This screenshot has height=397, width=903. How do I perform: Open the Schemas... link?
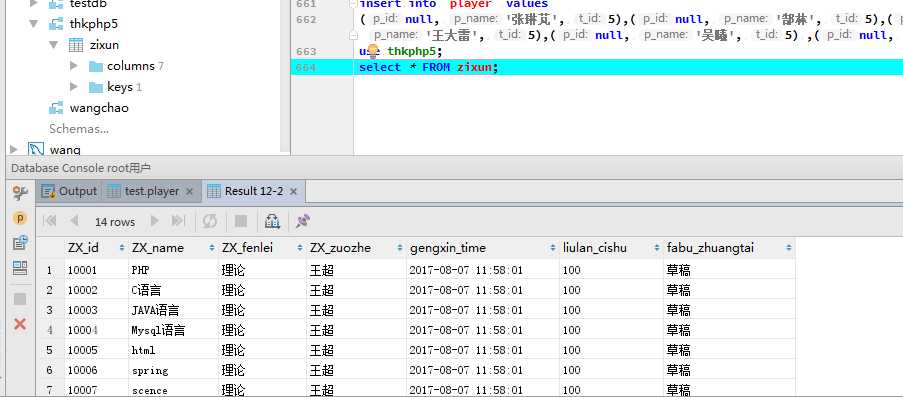click(x=79, y=129)
